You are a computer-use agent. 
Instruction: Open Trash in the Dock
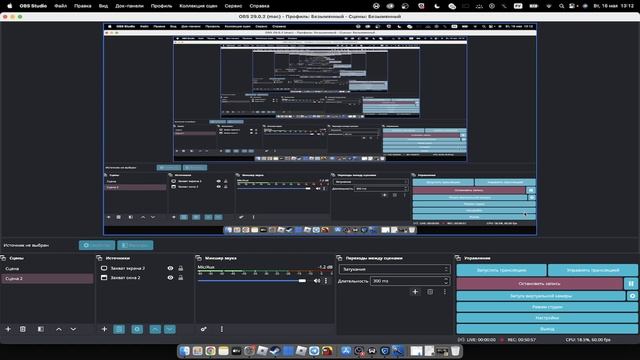(455, 351)
